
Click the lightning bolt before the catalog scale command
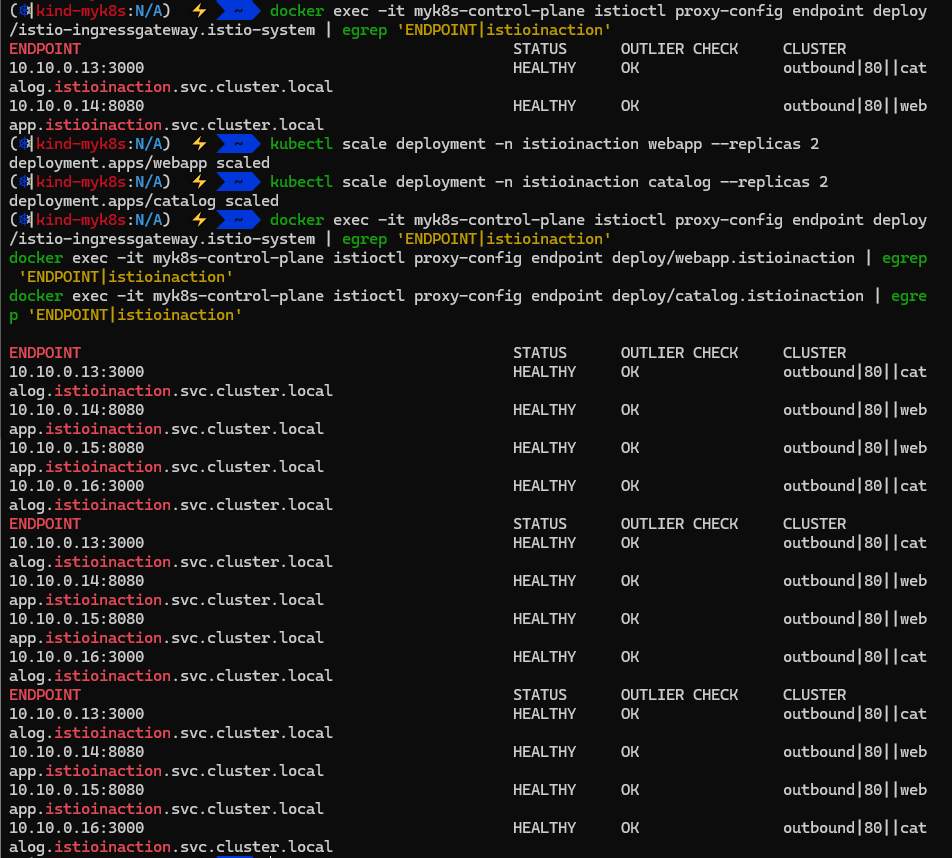click(199, 182)
